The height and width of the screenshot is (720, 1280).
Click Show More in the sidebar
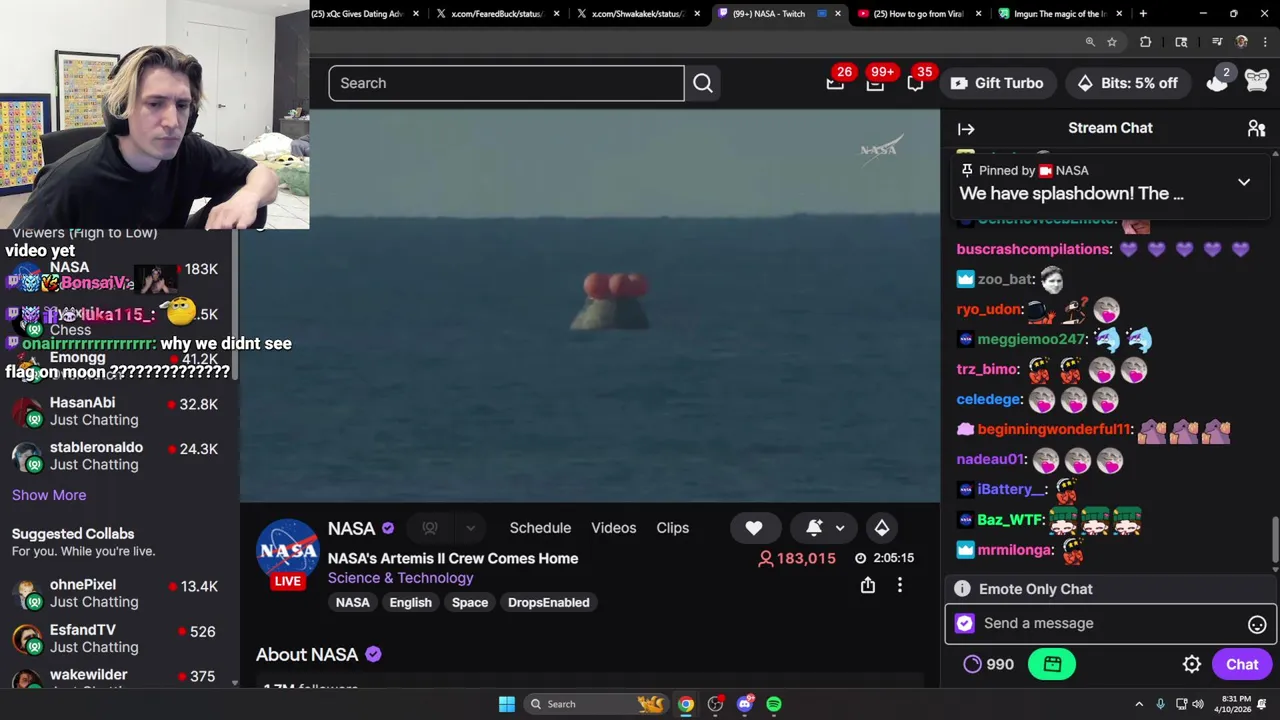pyautogui.click(x=49, y=495)
